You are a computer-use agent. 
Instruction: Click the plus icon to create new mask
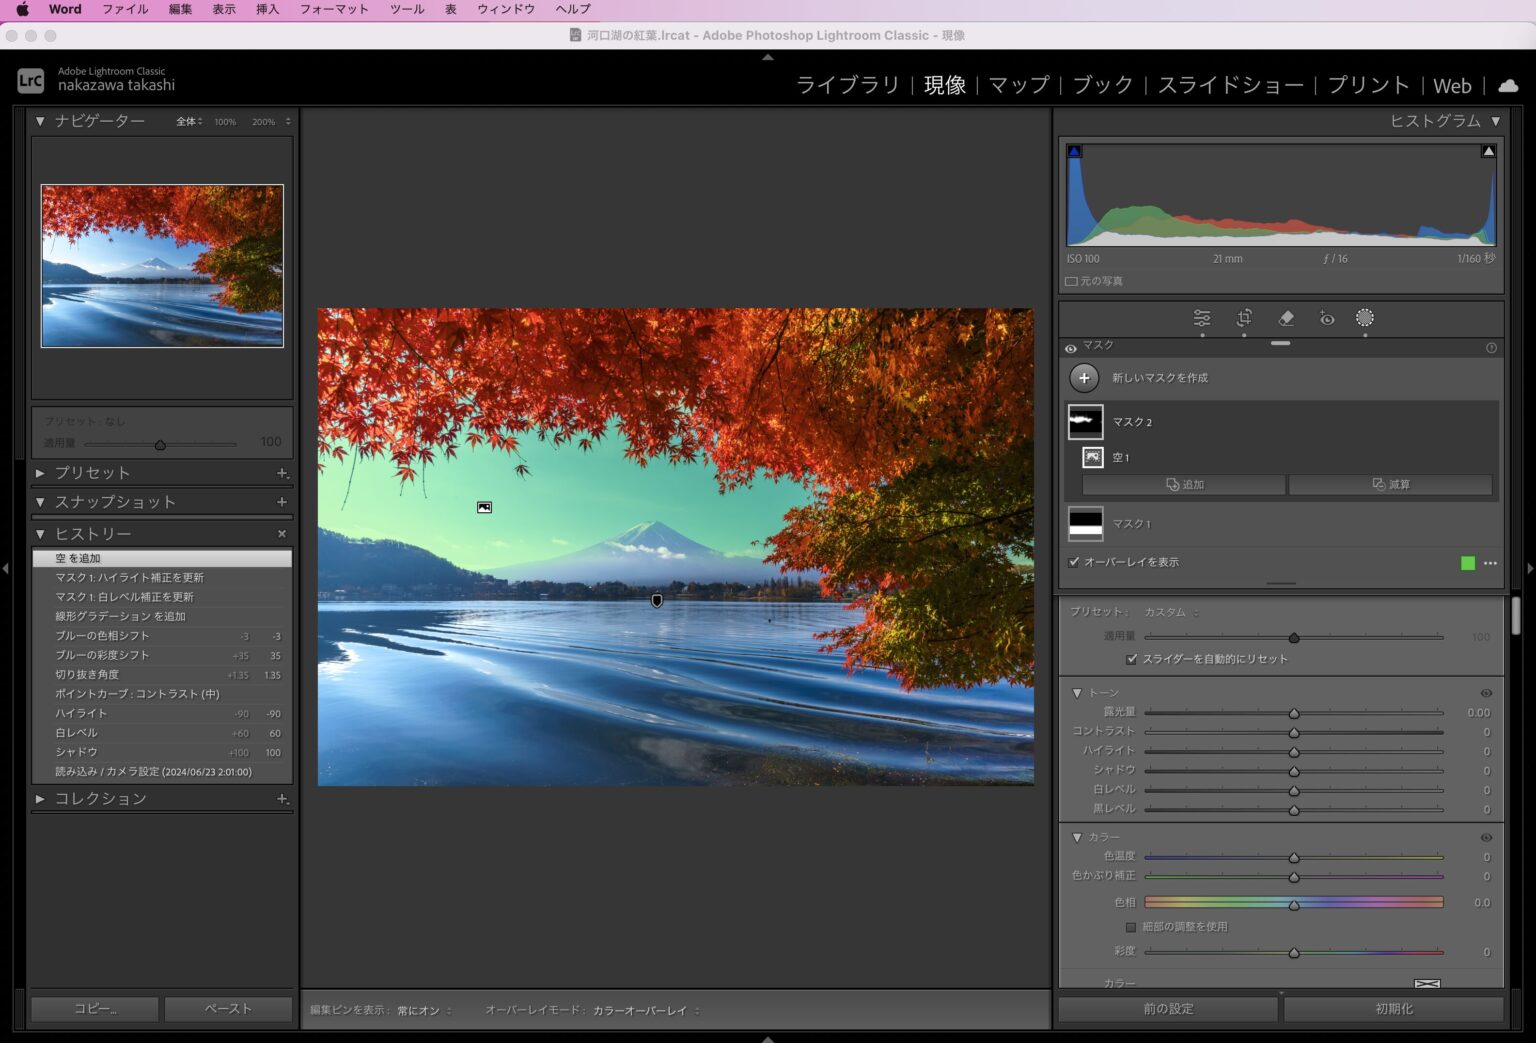[1084, 378]
